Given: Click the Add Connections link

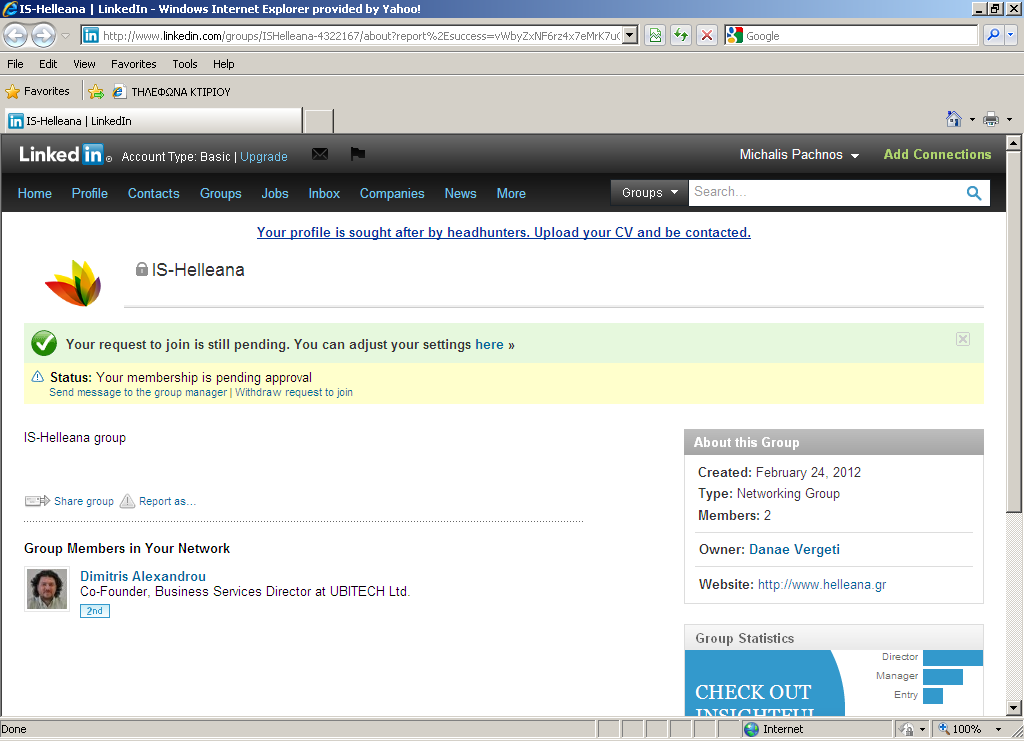Looking at the screenshot, I should point(937,155).
